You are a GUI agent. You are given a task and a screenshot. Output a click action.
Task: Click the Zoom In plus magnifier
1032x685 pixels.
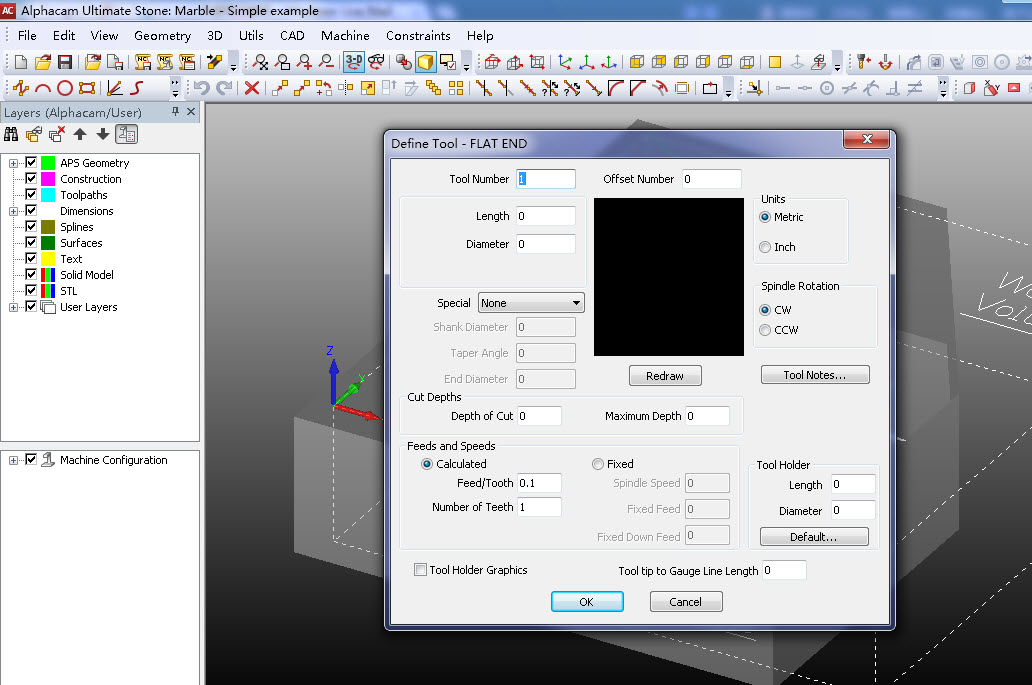pyautogui.click(x=304, y=63)
